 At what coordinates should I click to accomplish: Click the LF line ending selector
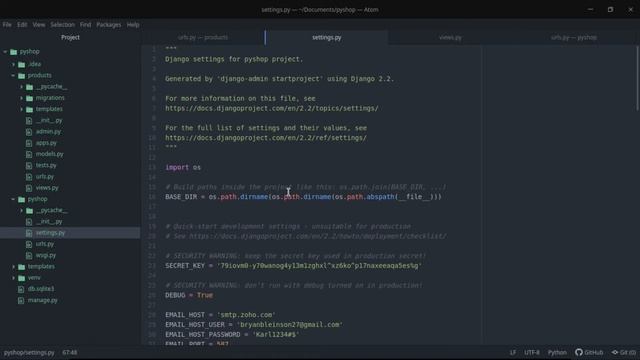[x=513, y=352]
